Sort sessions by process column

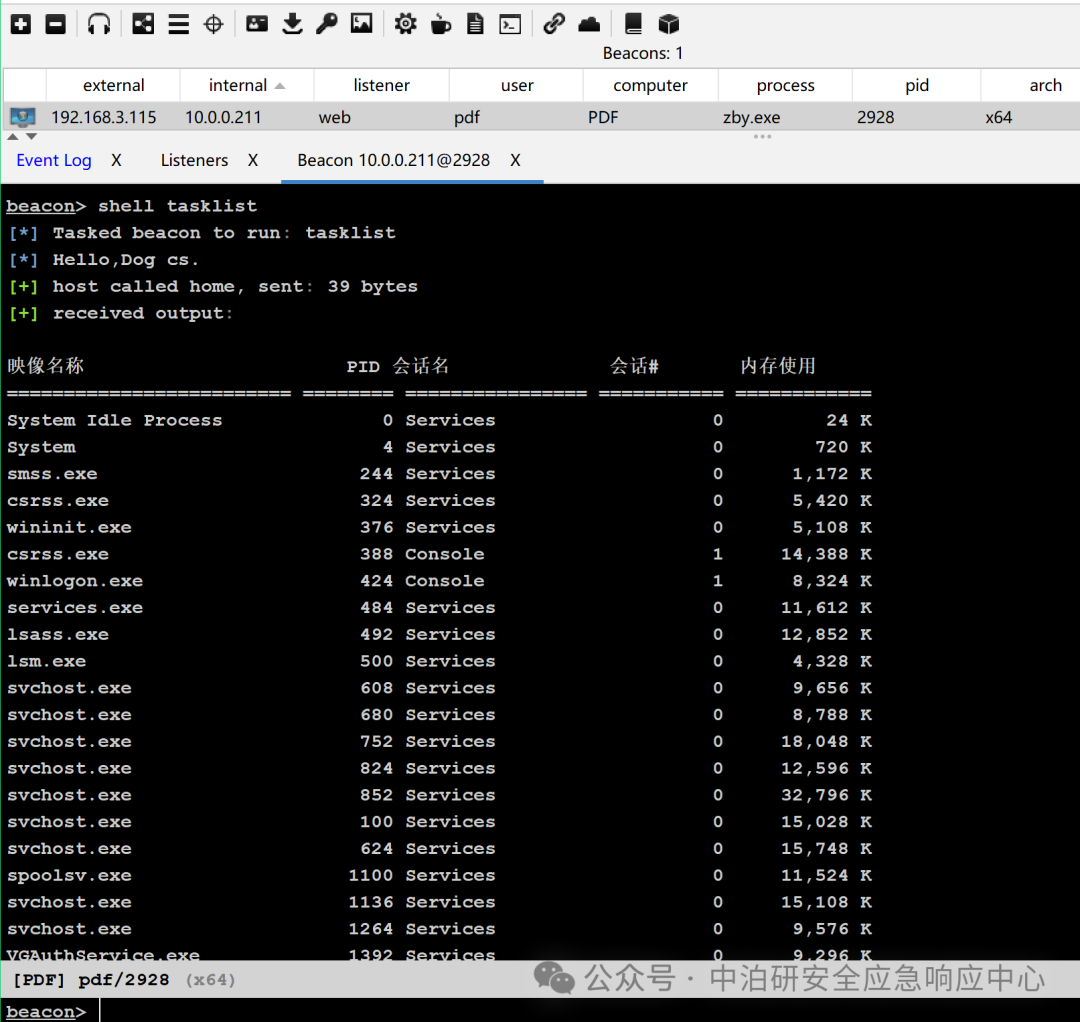(785, 85)
